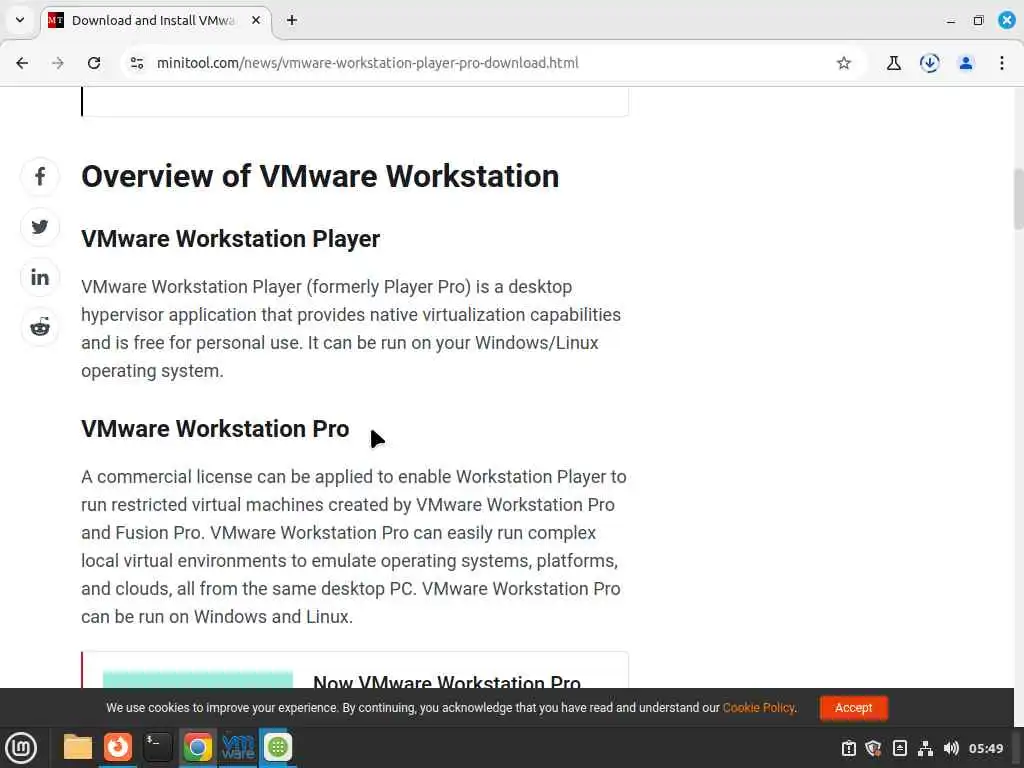Open the update manager shield tray icon
The height and width of the screenshot is (768, 1024).
pyautogui.click(x=873, y=748)
